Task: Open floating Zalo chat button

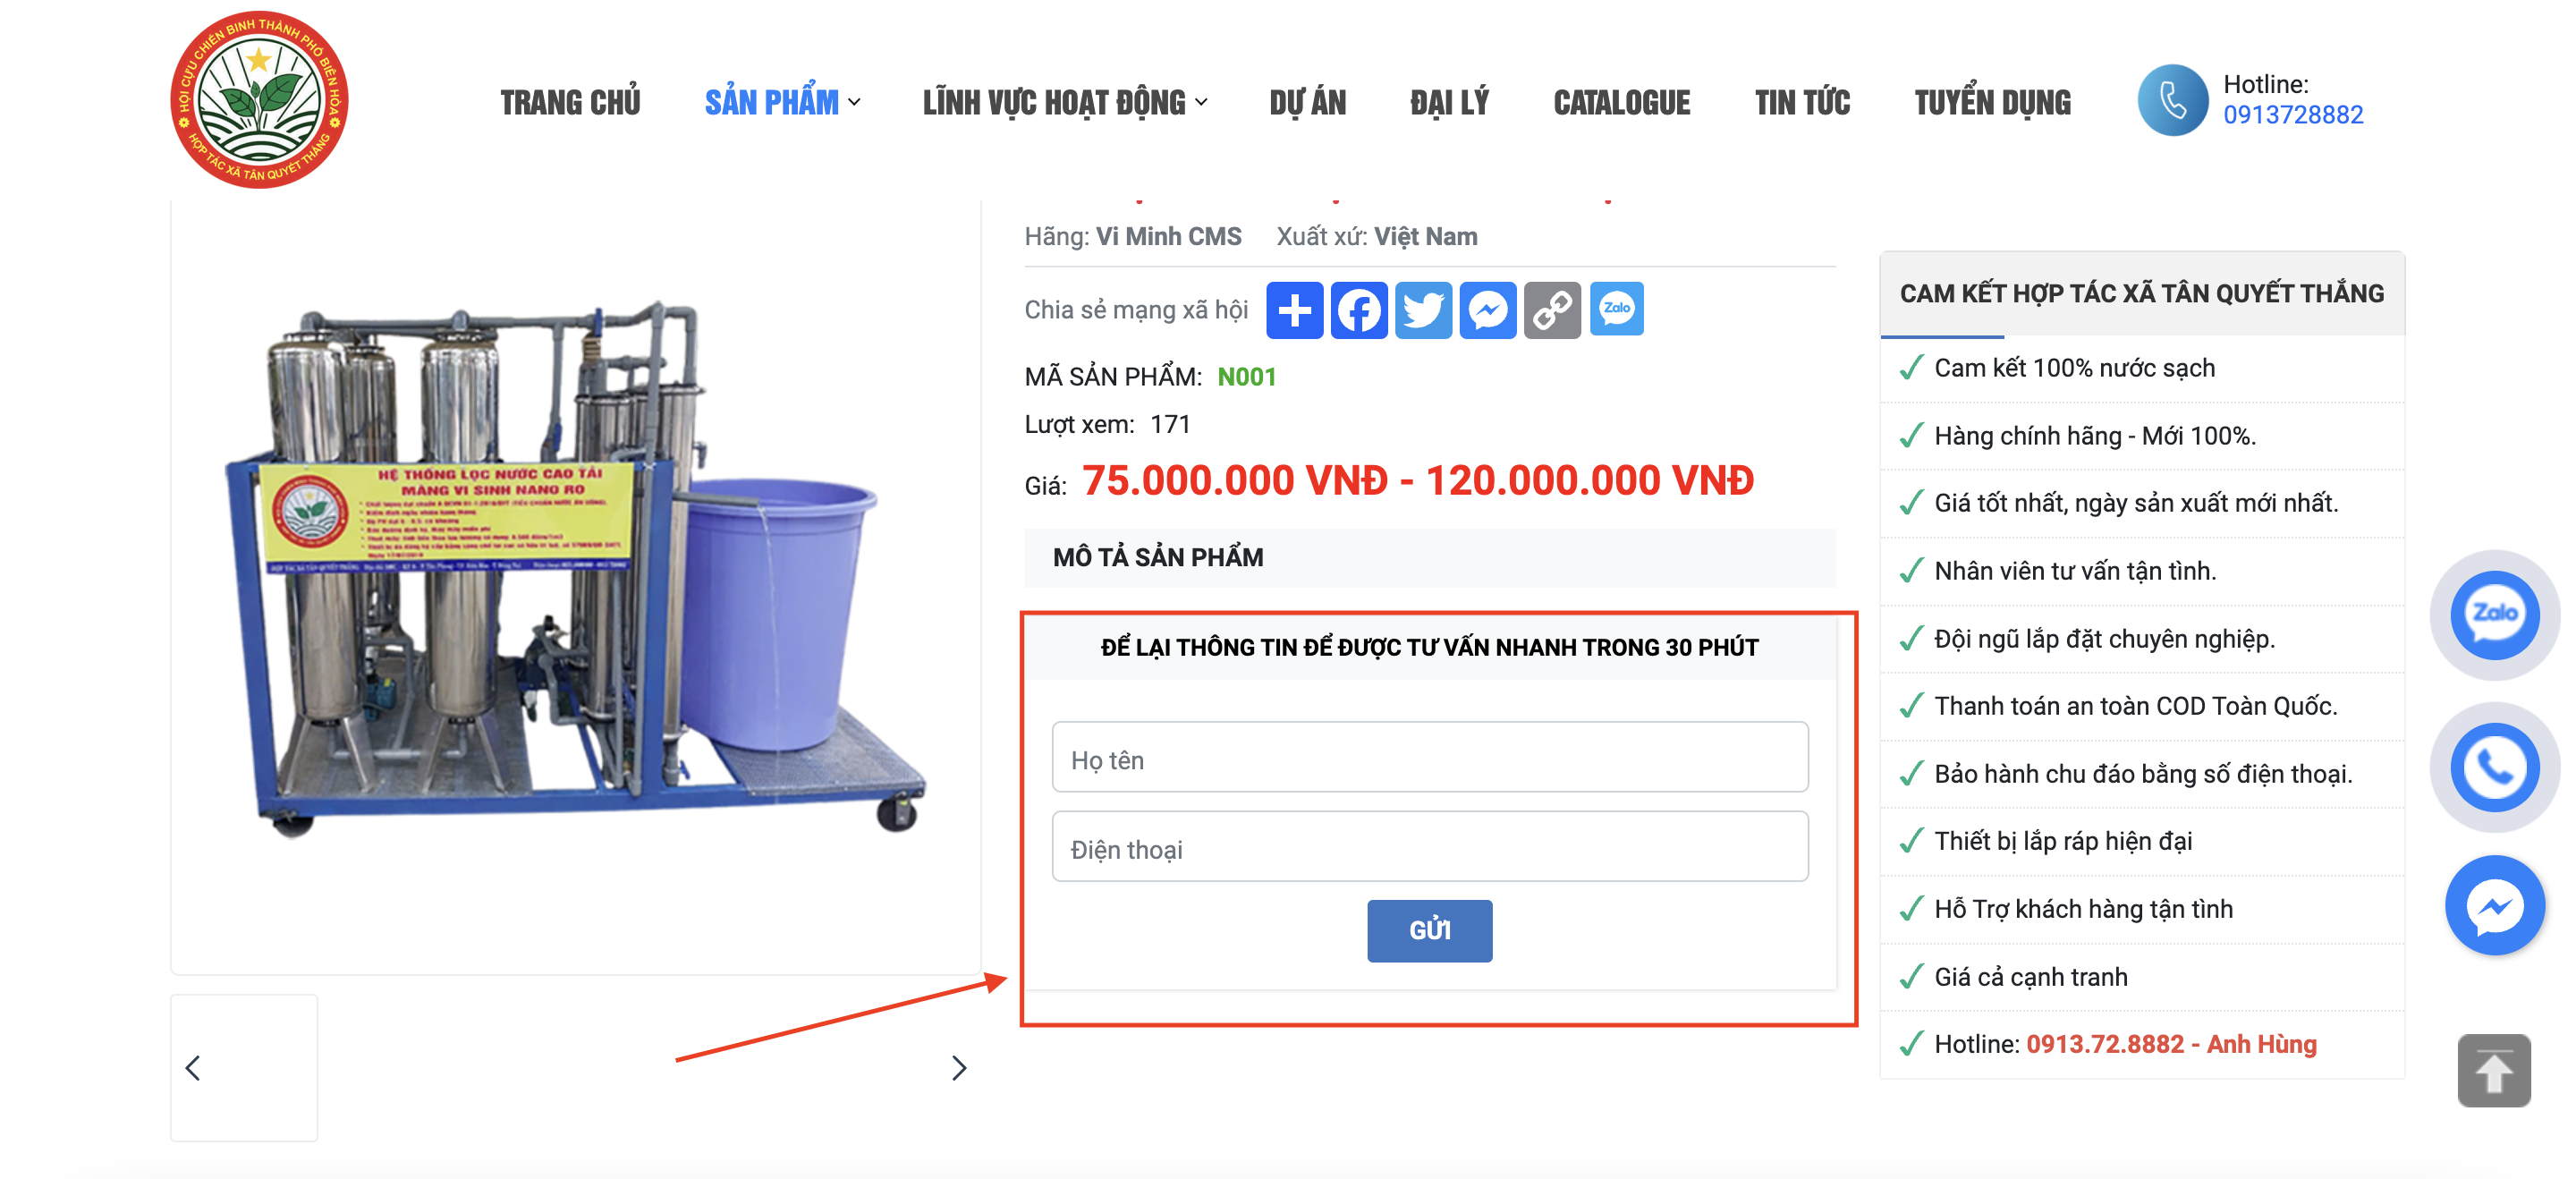Action: click(x=2494, y=614)
